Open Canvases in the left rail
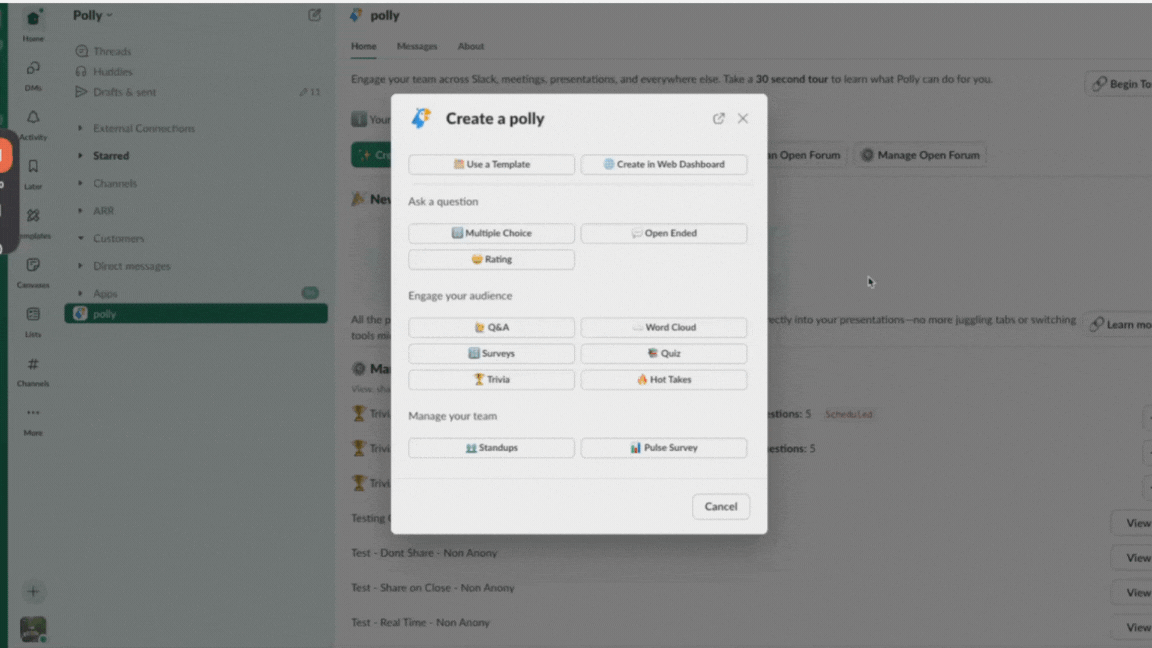The height and width of the screenshot is (648, 1152). pos(33,272)
